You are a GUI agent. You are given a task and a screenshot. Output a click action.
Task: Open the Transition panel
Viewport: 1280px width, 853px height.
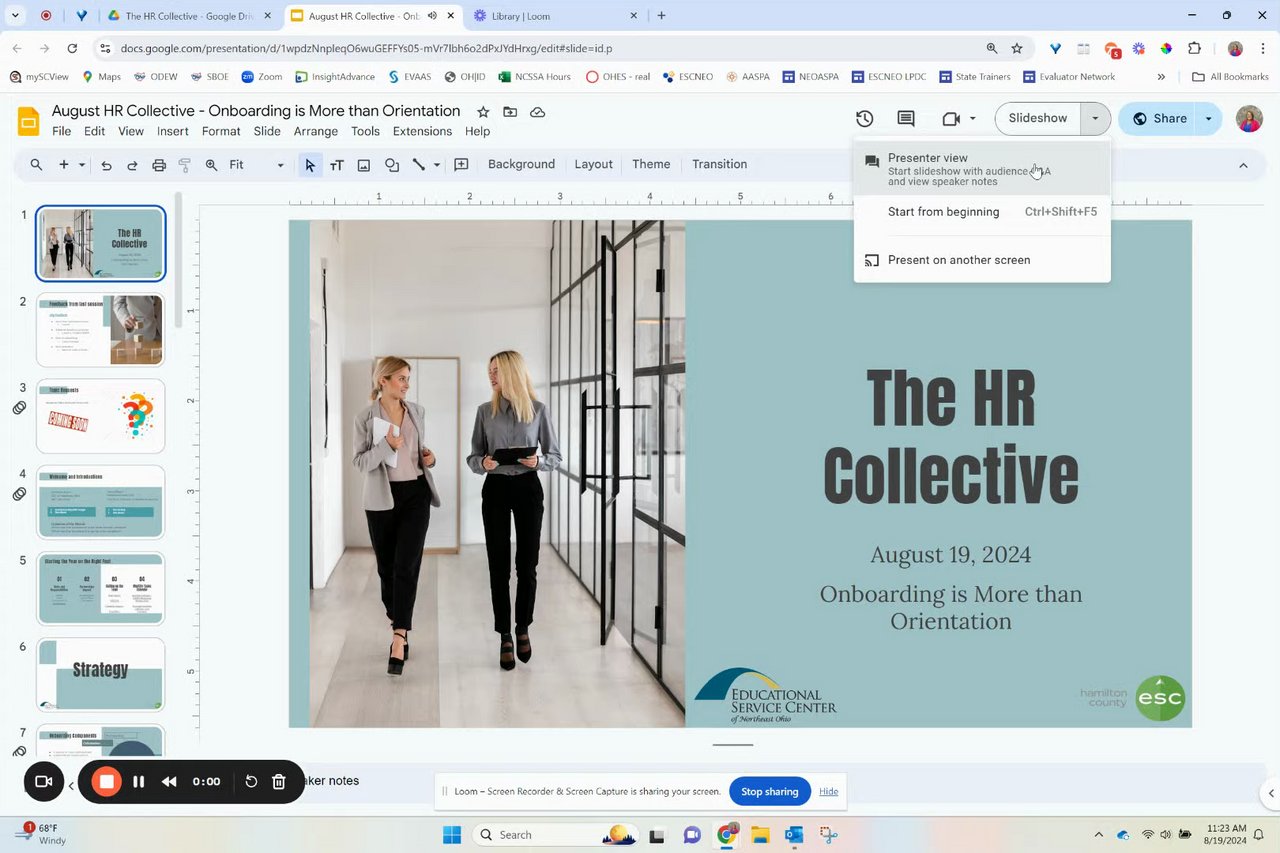[x=719, y=164]
